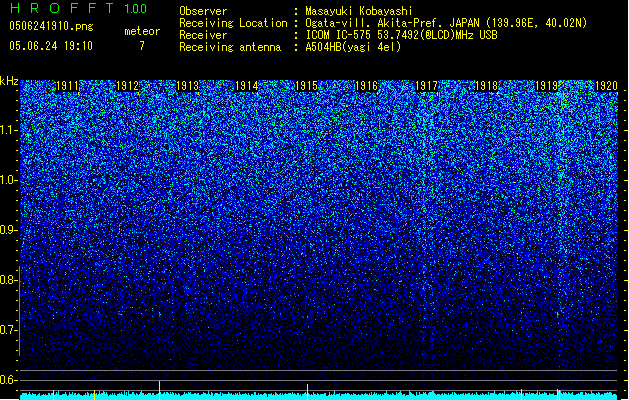Viewport: 629px width, 400px height.
Task: Click the 1918 time marker
Action: click(486, 86)
